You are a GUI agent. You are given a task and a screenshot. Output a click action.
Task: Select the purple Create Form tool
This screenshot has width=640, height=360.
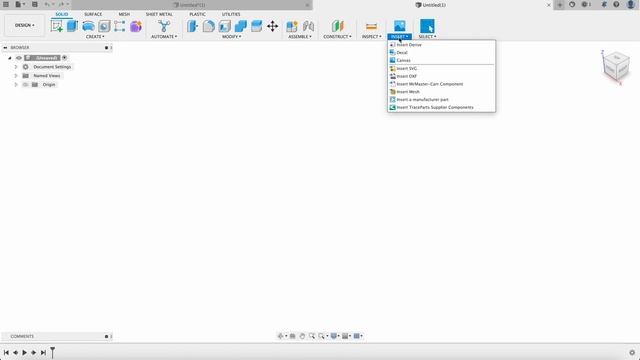coord(136,26)
